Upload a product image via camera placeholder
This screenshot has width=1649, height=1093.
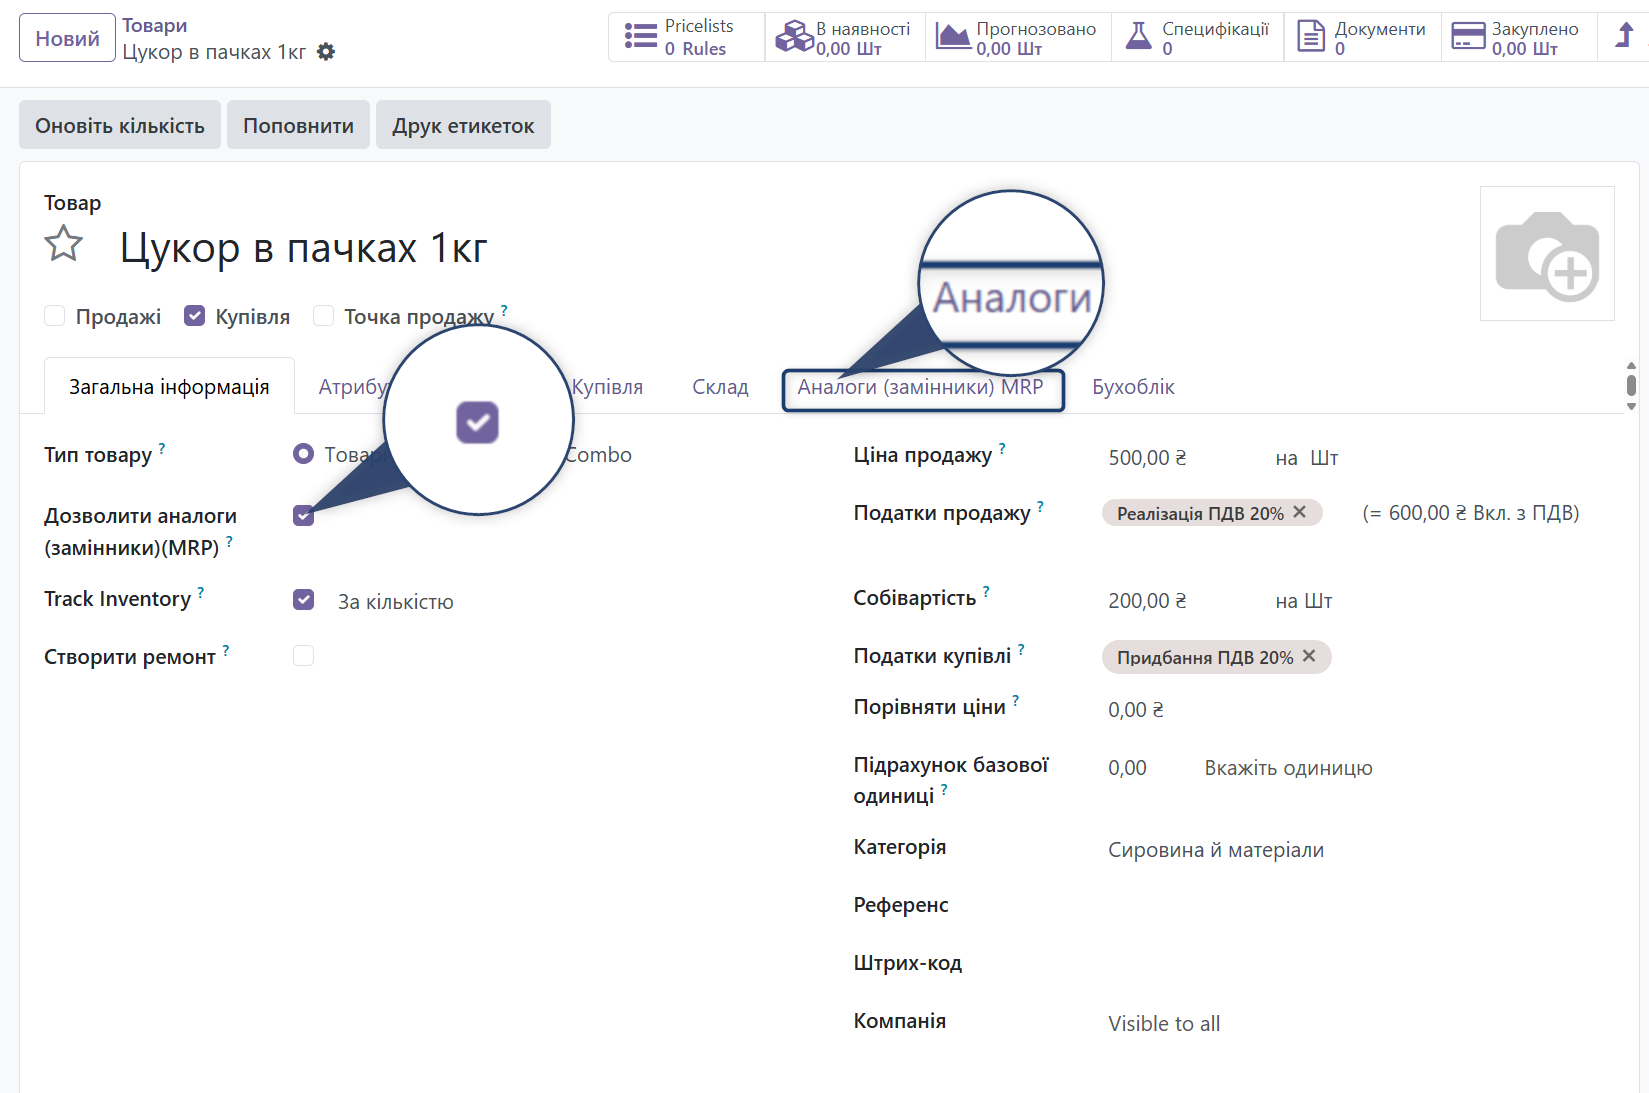pyautogui.click(x=1546, y=253)
